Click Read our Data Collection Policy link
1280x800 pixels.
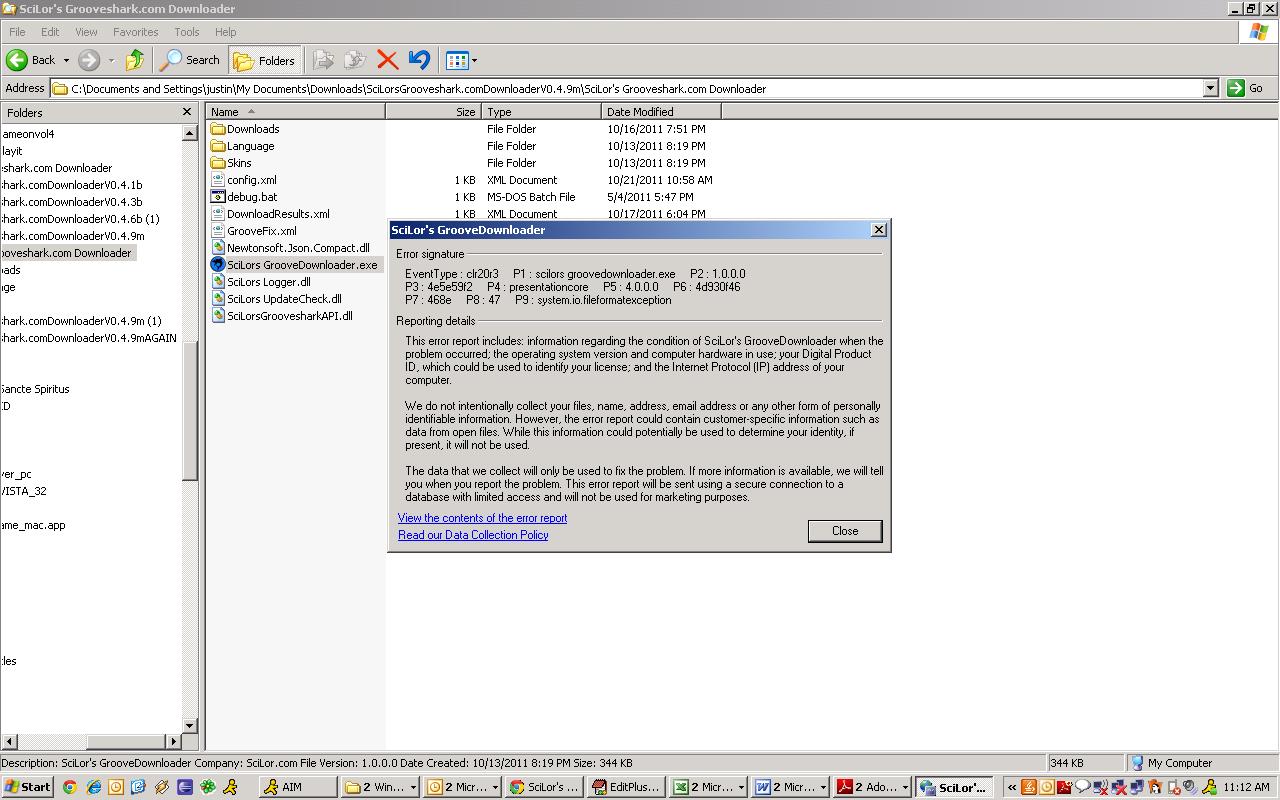473,535
